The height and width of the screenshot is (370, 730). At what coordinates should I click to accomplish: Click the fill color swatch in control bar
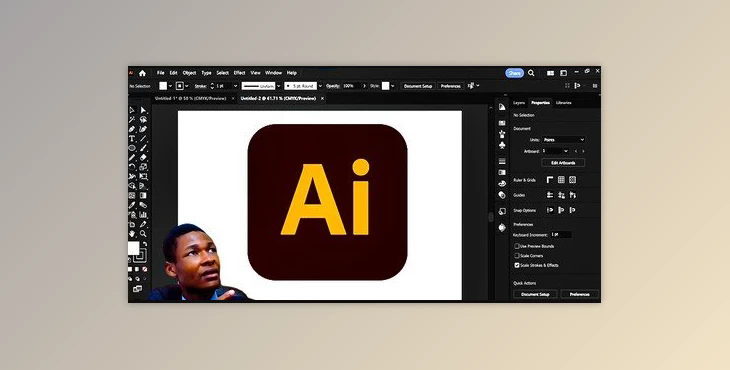point(163,86)
